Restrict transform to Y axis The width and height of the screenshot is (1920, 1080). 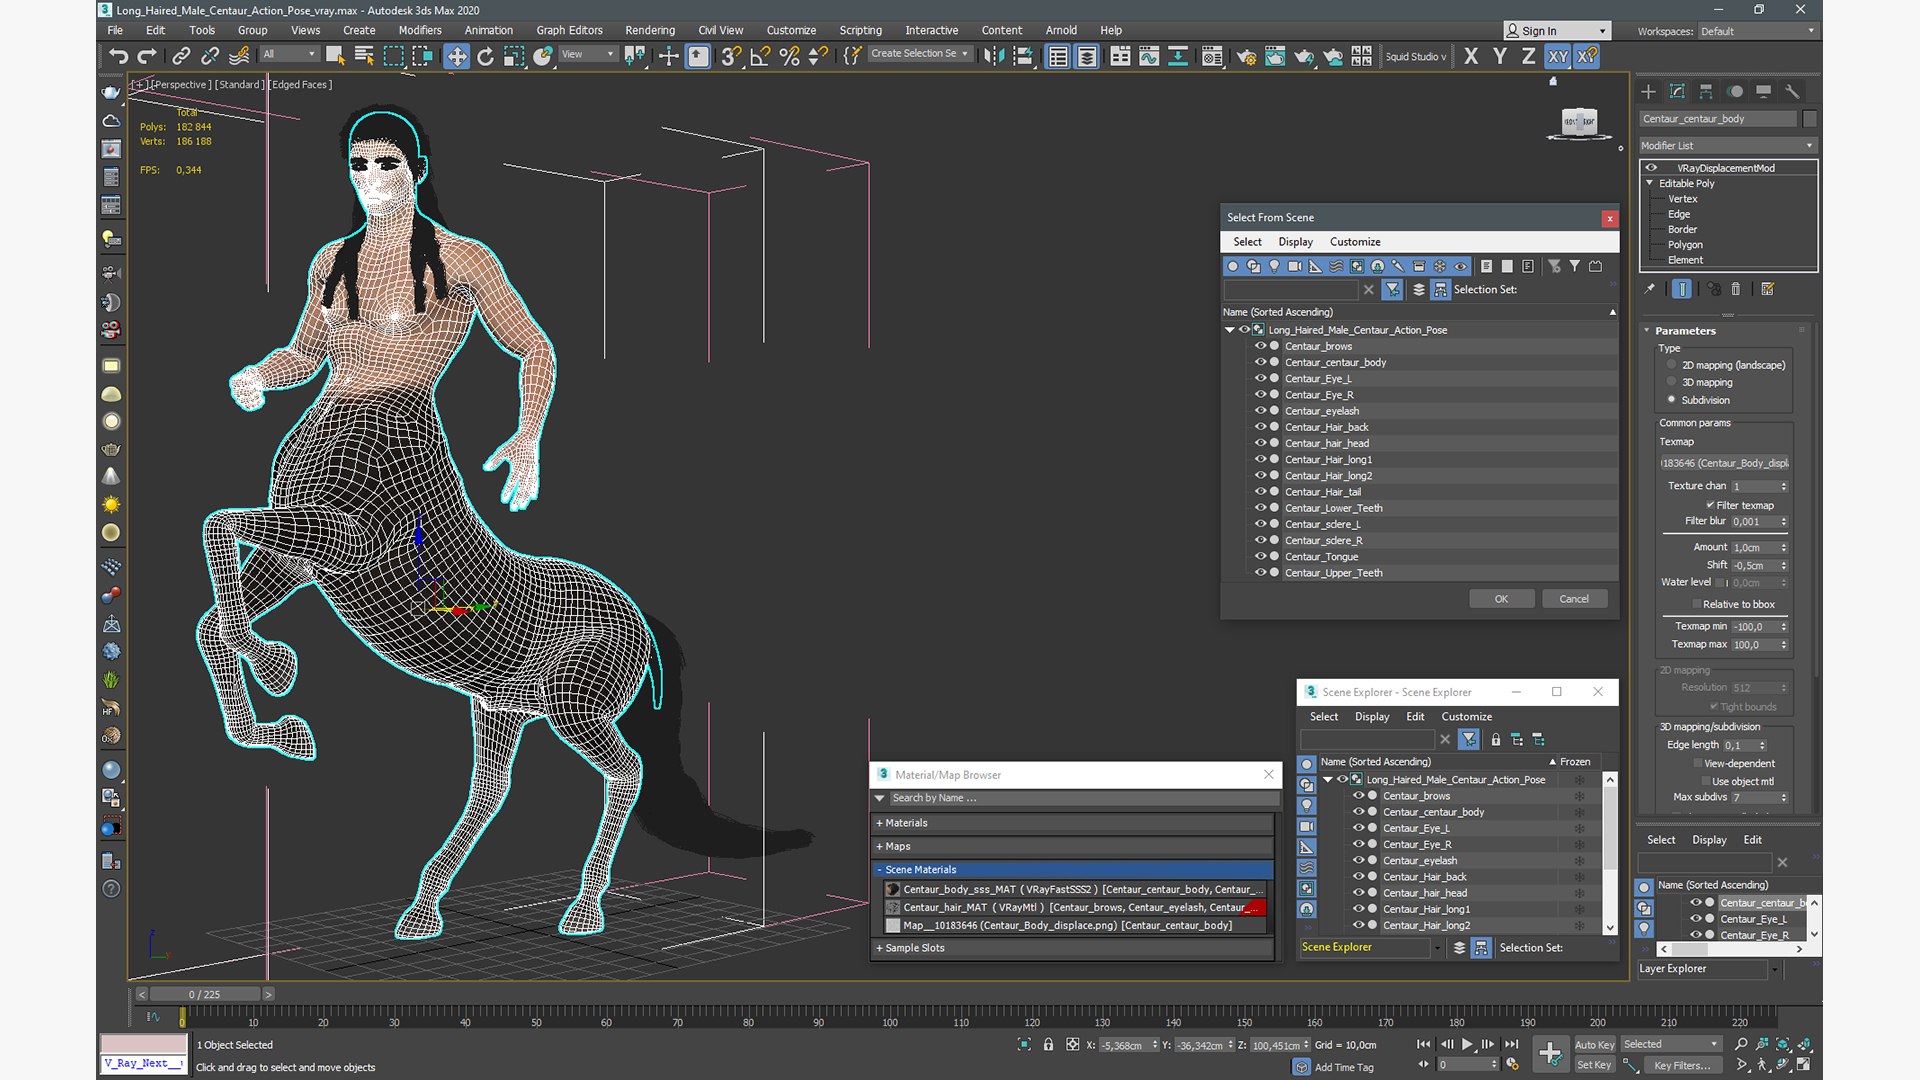1500,56
